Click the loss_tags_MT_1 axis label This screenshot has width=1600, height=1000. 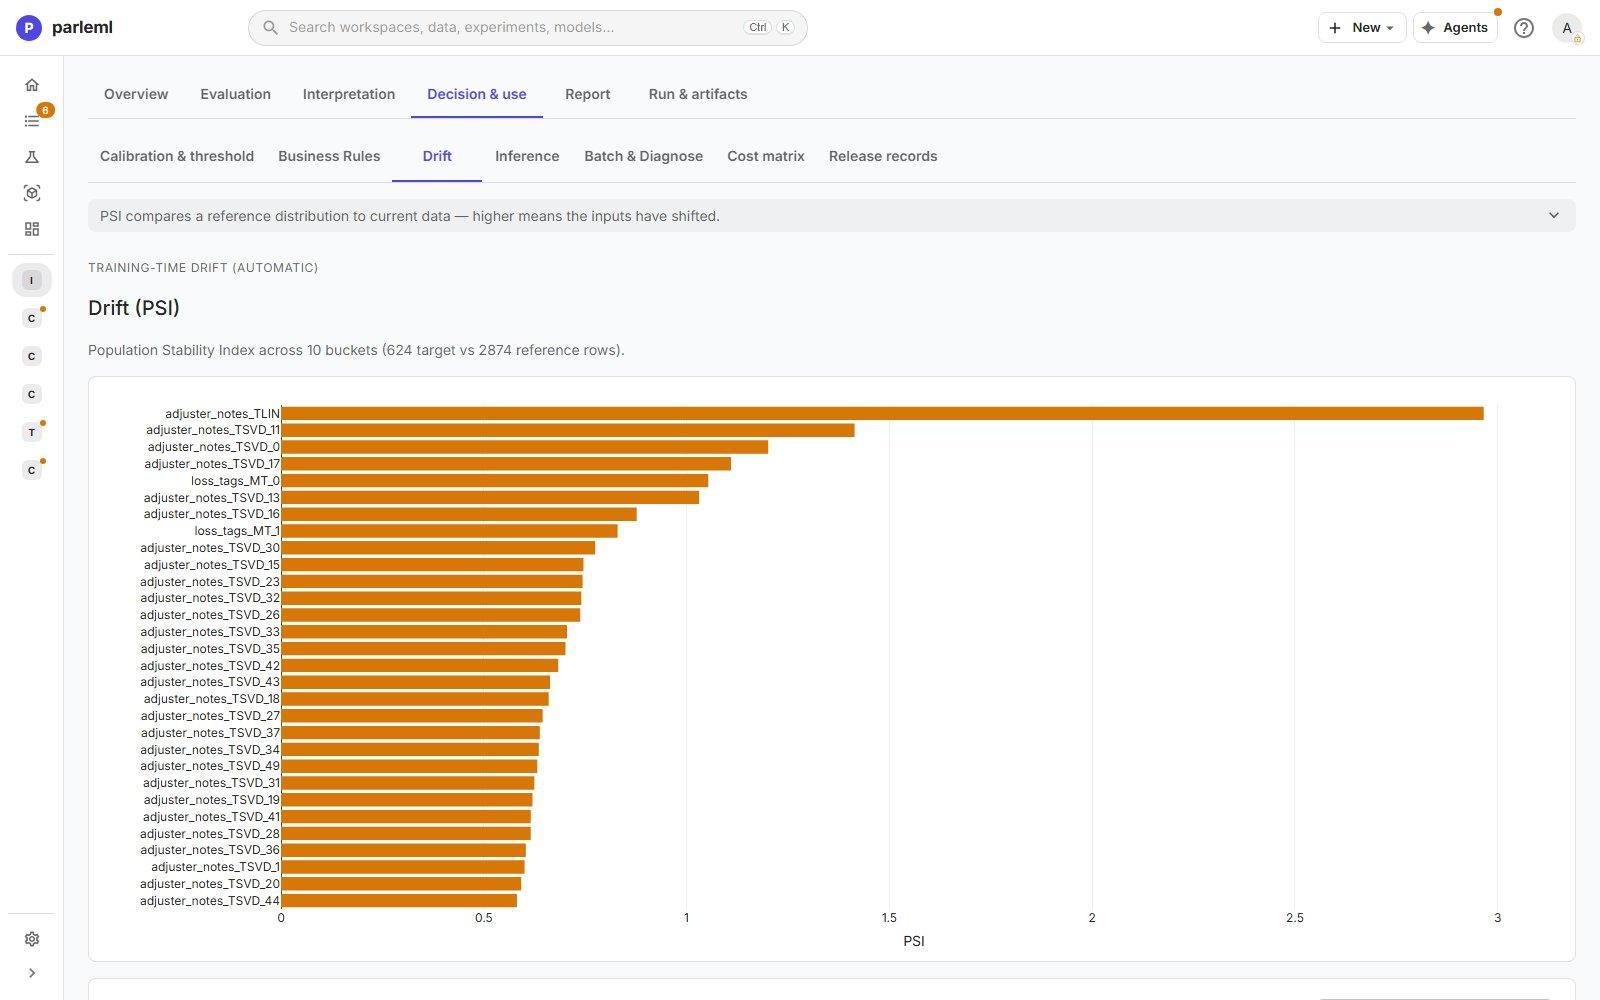[x=237, y=531]
